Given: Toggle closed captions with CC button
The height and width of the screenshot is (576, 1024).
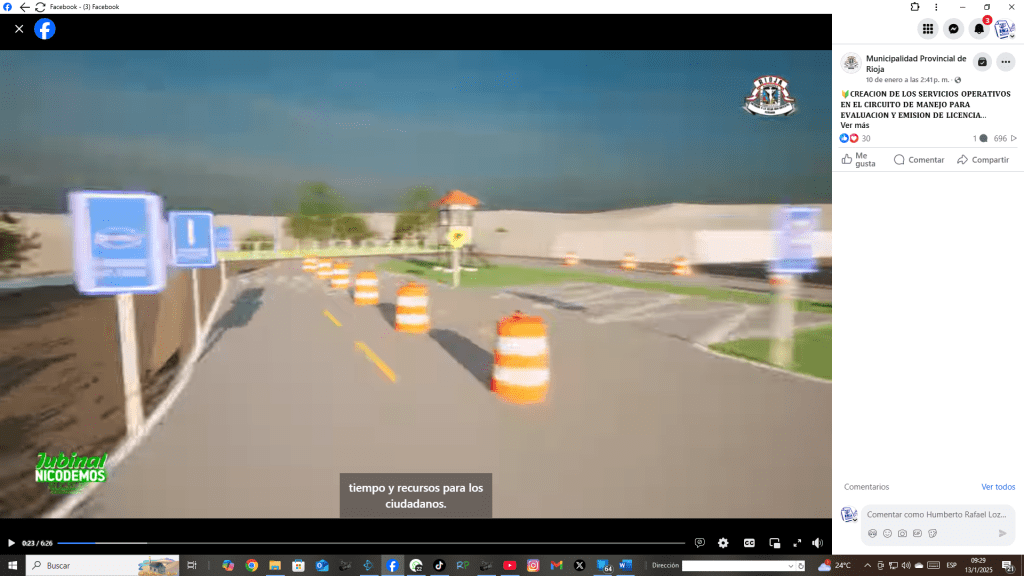Looking at the screenshot, I should click(x=748, y=543).
